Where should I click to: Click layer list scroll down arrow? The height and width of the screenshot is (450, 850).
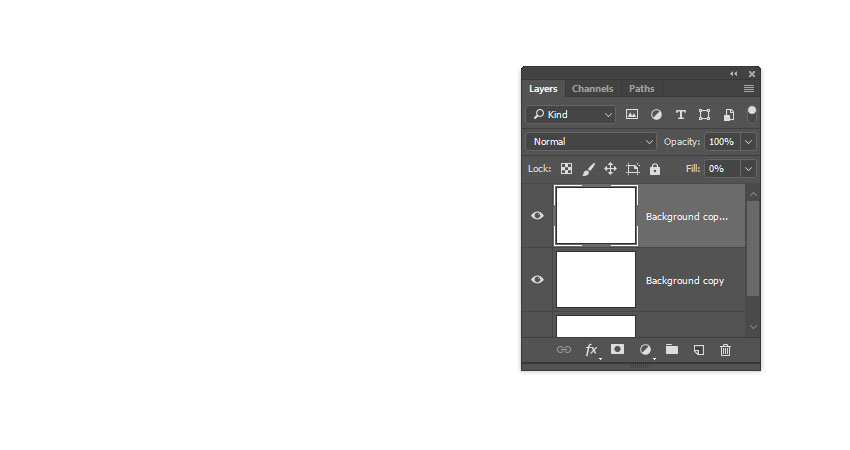(x=753, y=327)
